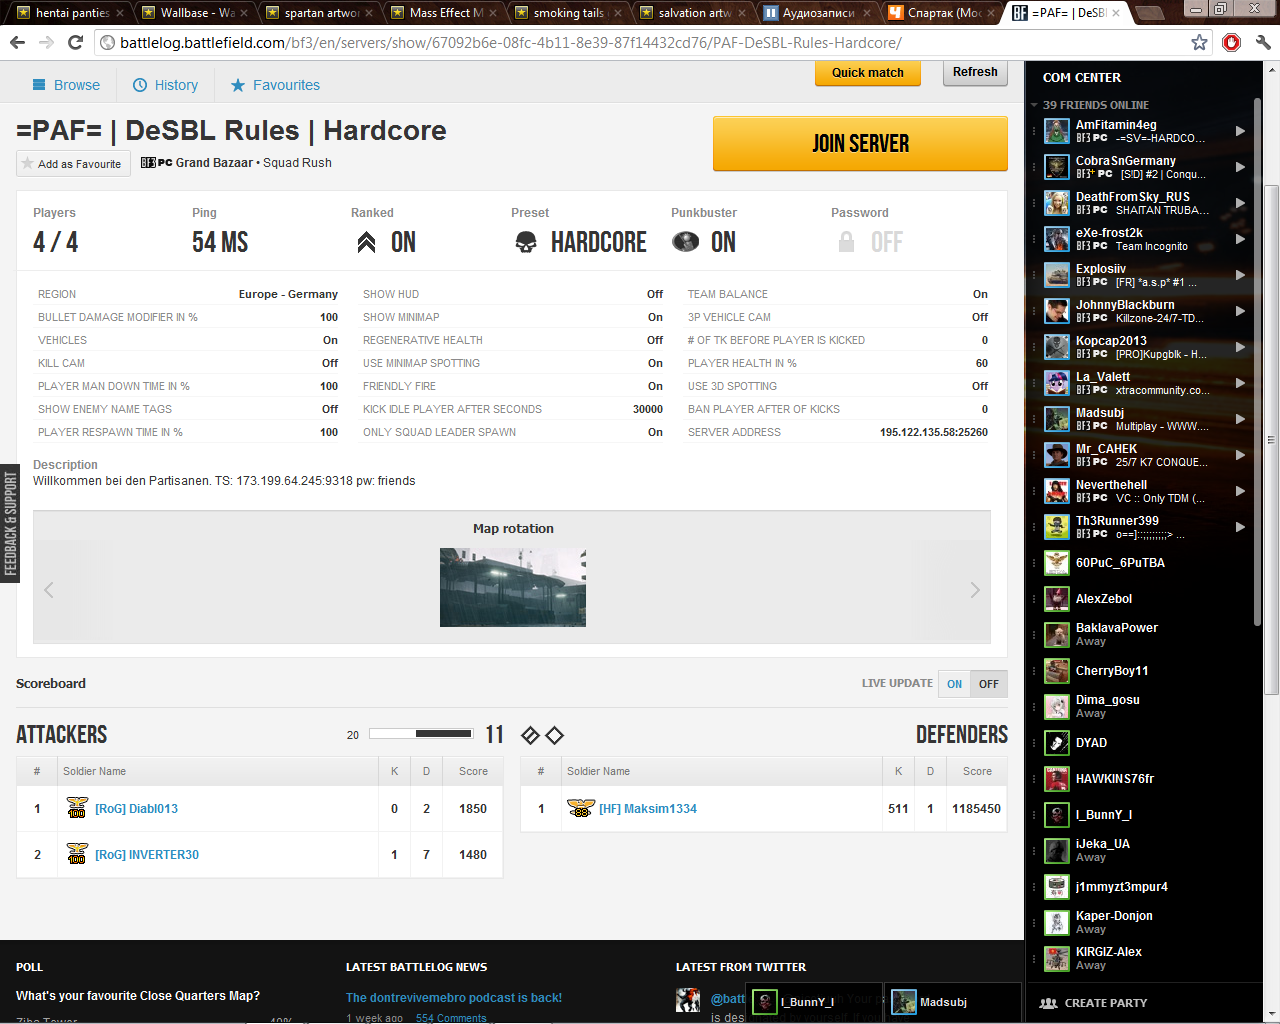Click the JOIN SERVER button

(860, 143)
